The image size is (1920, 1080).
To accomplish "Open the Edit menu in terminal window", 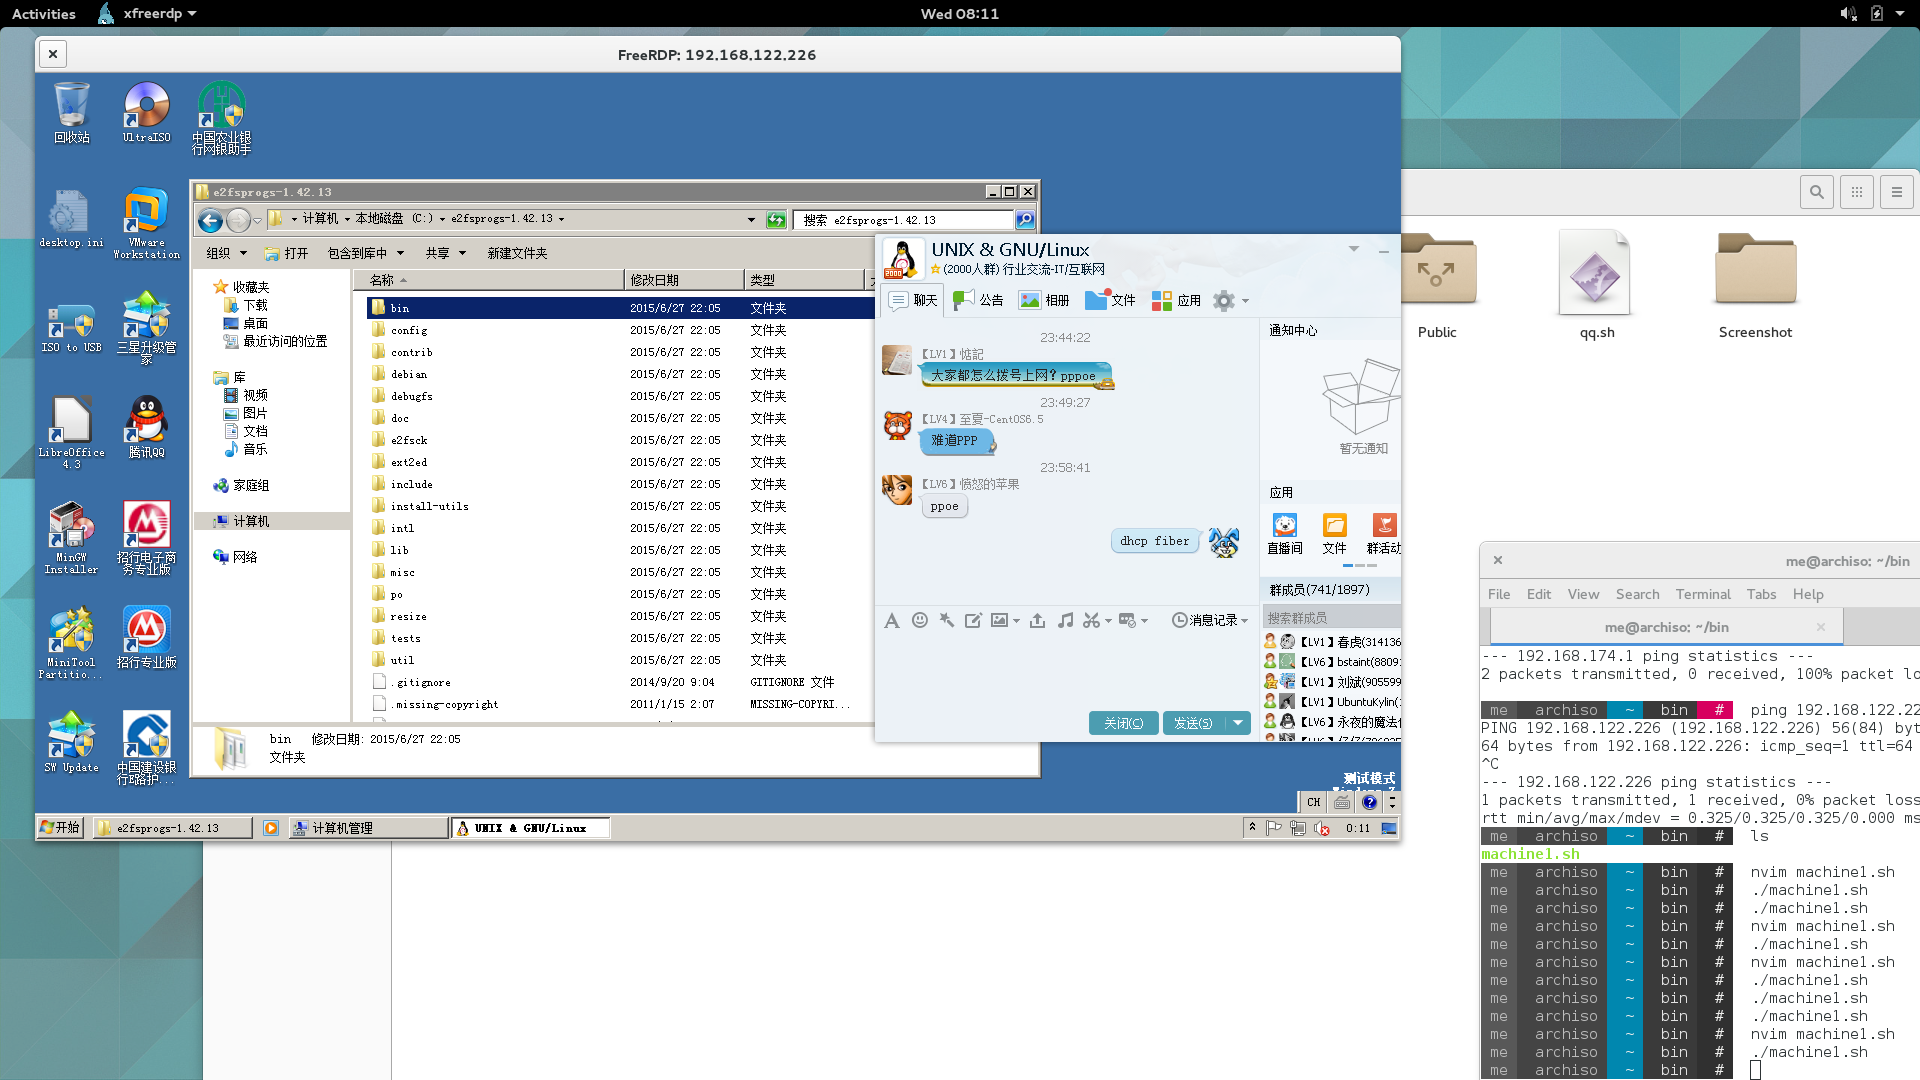I will tap(1538, 594).
